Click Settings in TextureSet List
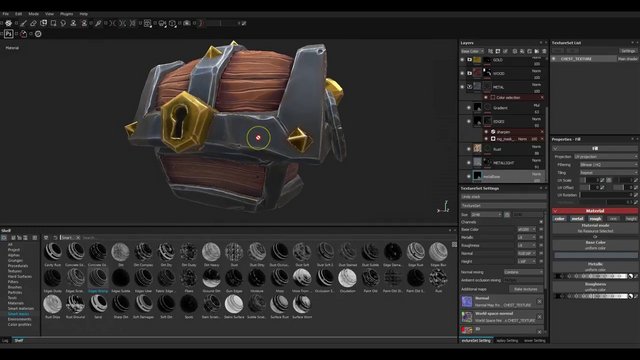This screenshot has height=360, width=640. (x=628, y=51)
